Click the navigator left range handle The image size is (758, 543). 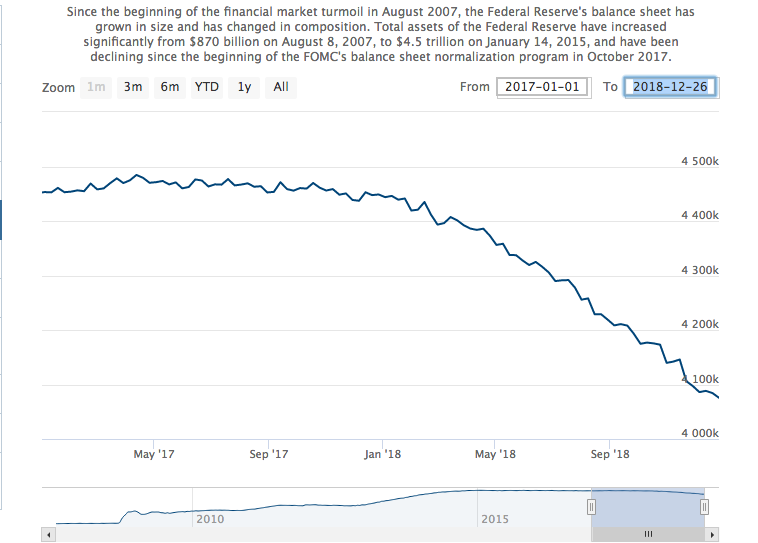(x=591, y=507)
